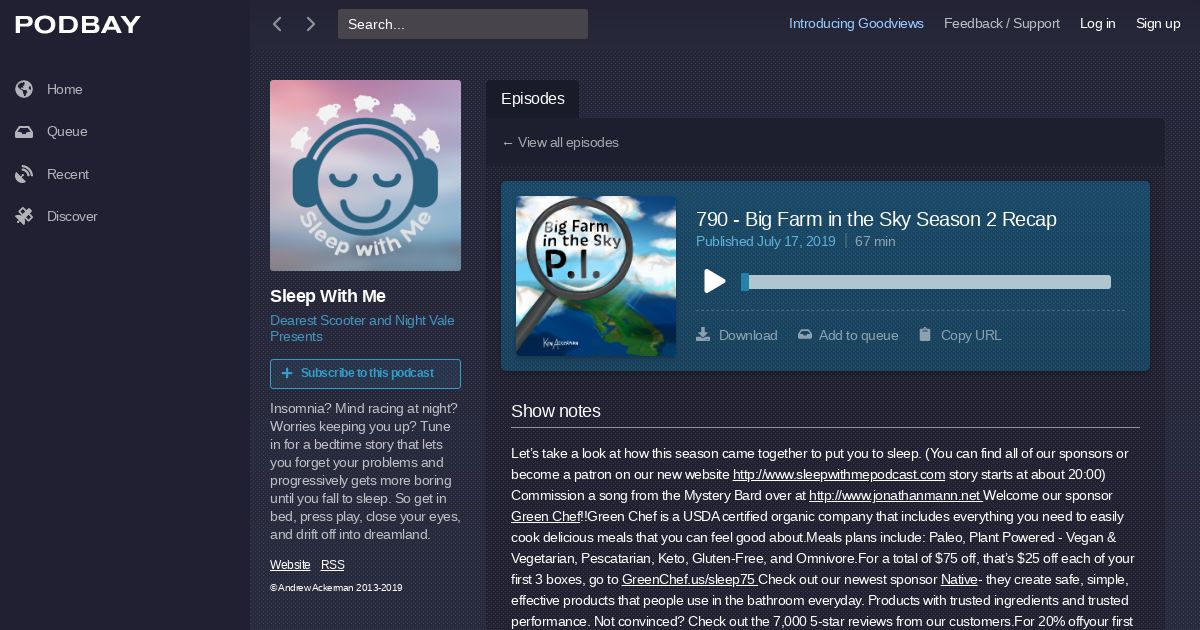Click the Queue inbox icon
1200x630 pixels.
pos(24,131)
